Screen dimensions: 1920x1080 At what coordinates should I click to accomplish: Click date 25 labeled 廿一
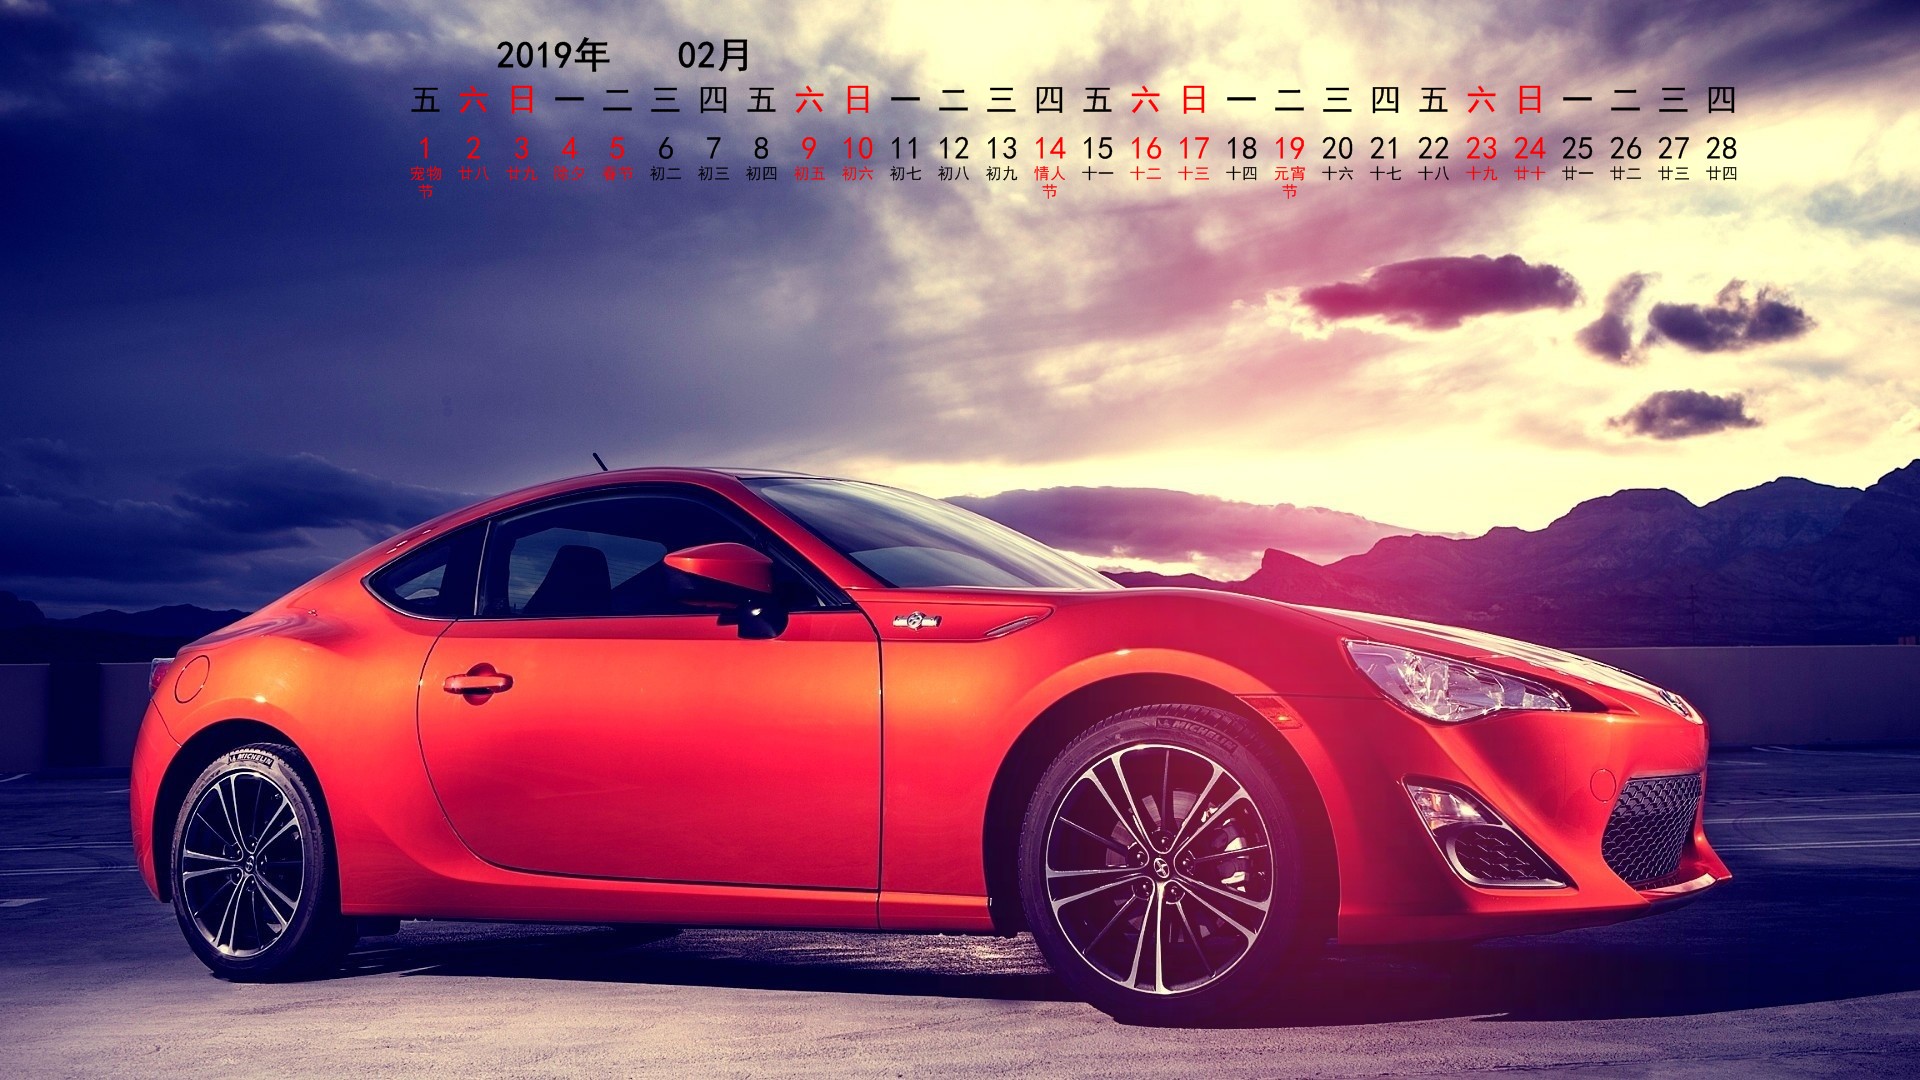1577,149
